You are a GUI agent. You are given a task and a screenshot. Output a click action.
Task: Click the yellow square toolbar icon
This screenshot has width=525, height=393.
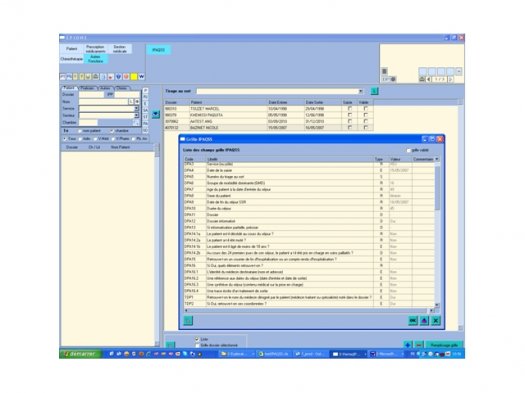click(x=134, y=77)
